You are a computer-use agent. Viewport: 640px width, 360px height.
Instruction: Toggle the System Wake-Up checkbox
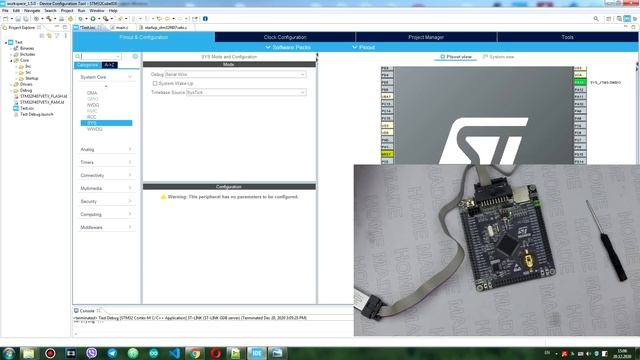pos(155,83)
